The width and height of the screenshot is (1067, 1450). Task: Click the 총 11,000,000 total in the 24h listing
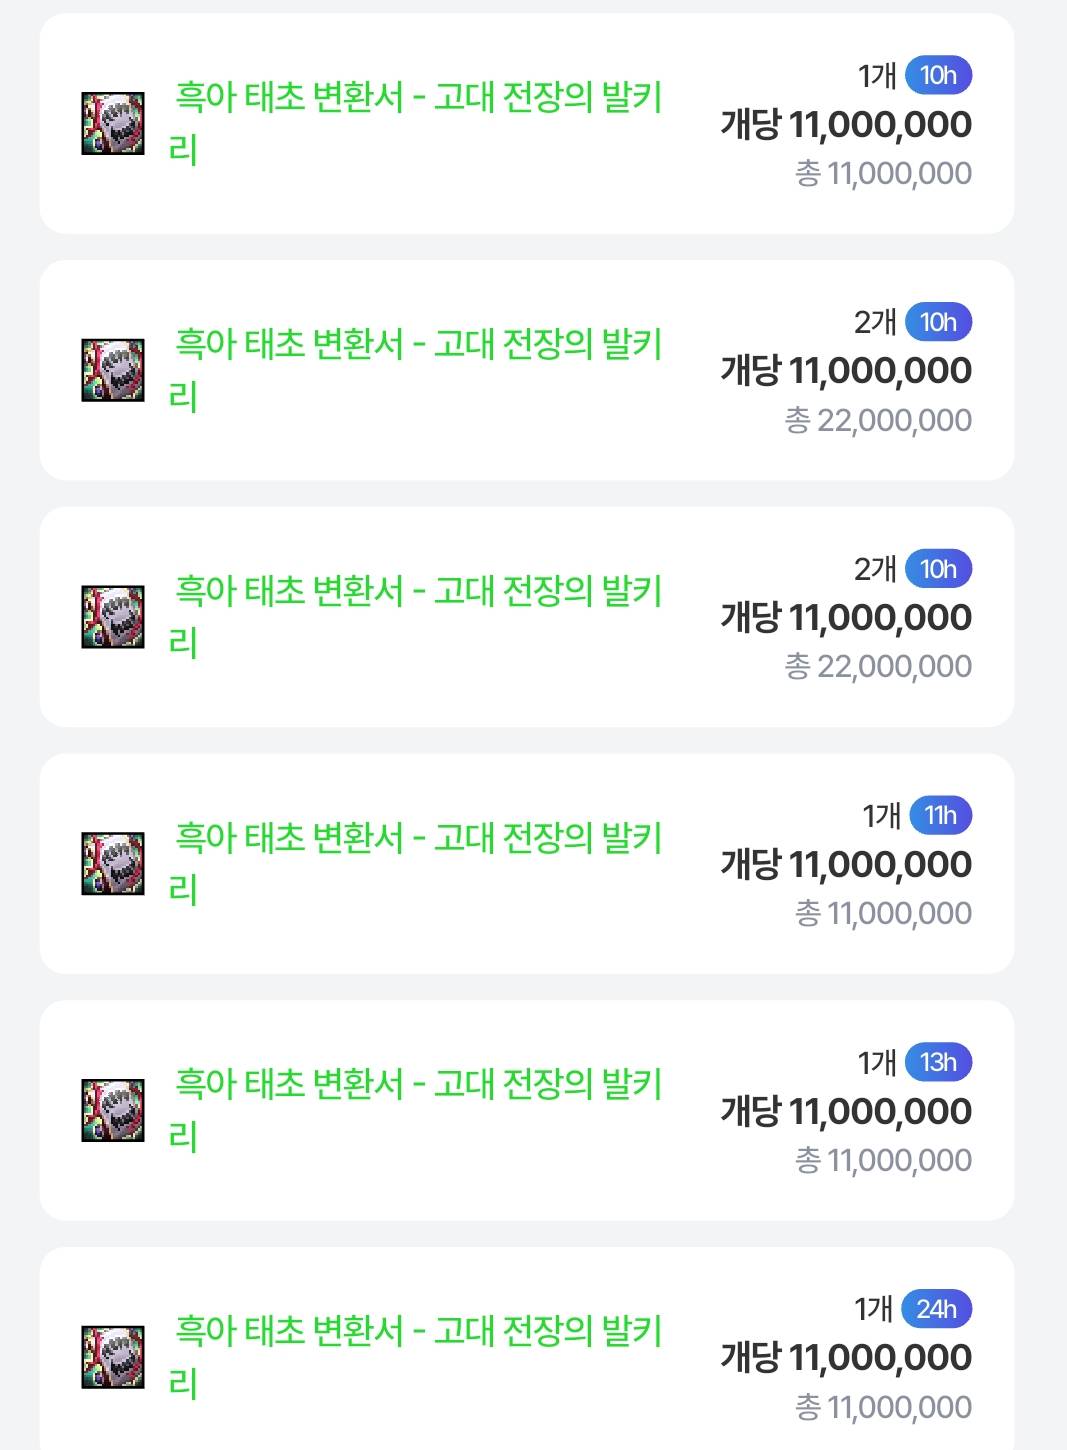[x=883, y=1407]
